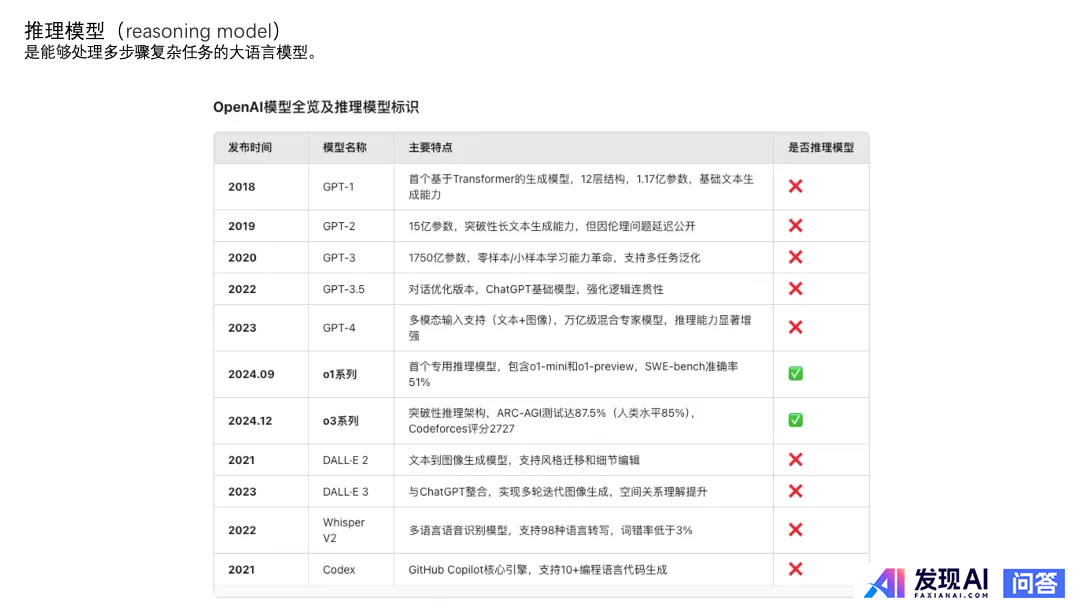1080x608 pixels.
Task: Click the GPT-3.5 description 对话优化版本
Action: click(536, 289)
